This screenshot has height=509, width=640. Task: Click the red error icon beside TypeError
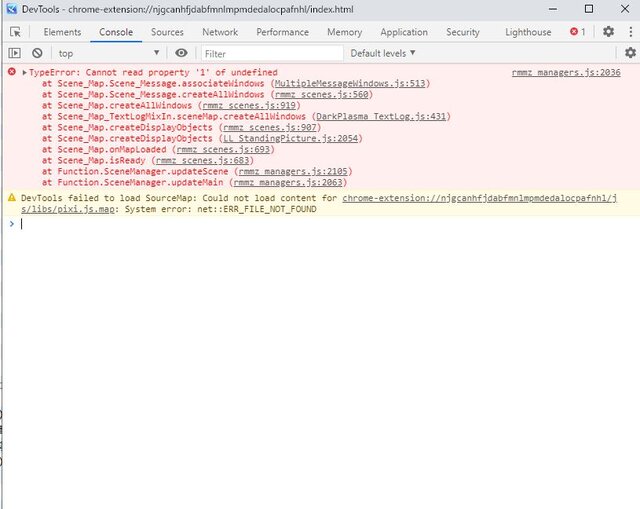pos(12,72)
